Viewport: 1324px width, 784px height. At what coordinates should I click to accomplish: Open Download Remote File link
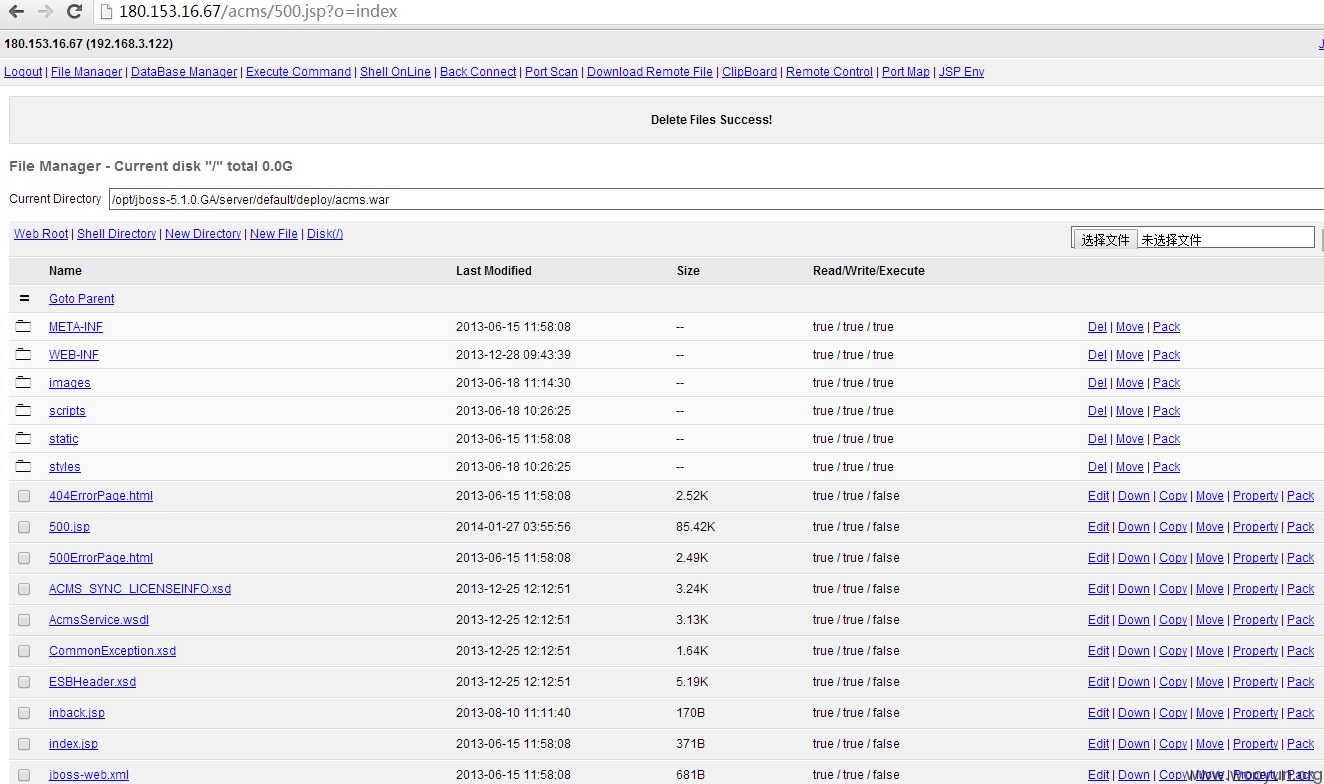tap(650, 72)
